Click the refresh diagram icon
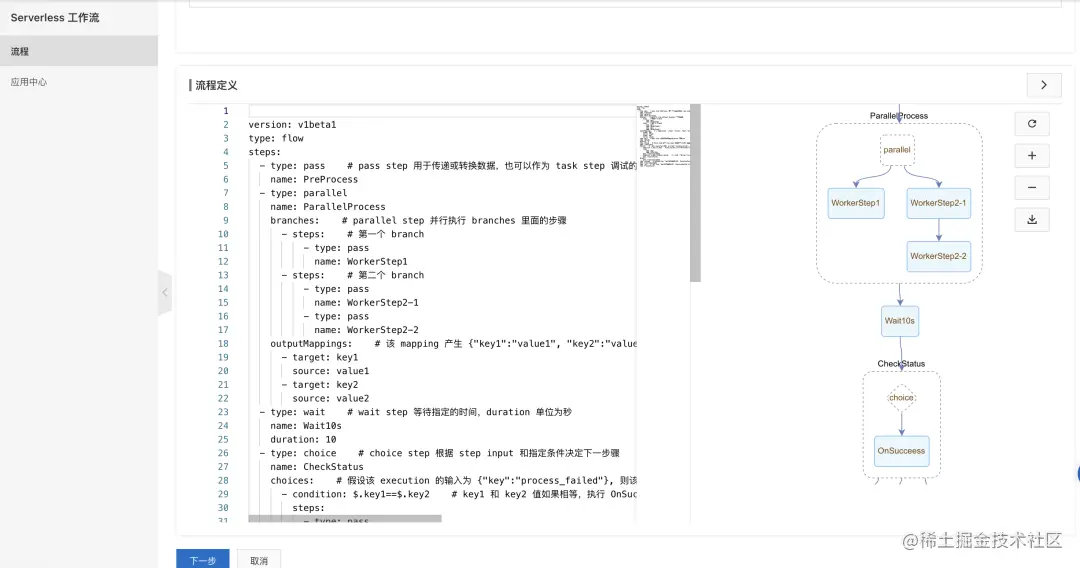The height and width of the screenshot is (568, 1080). (1032, 124)
